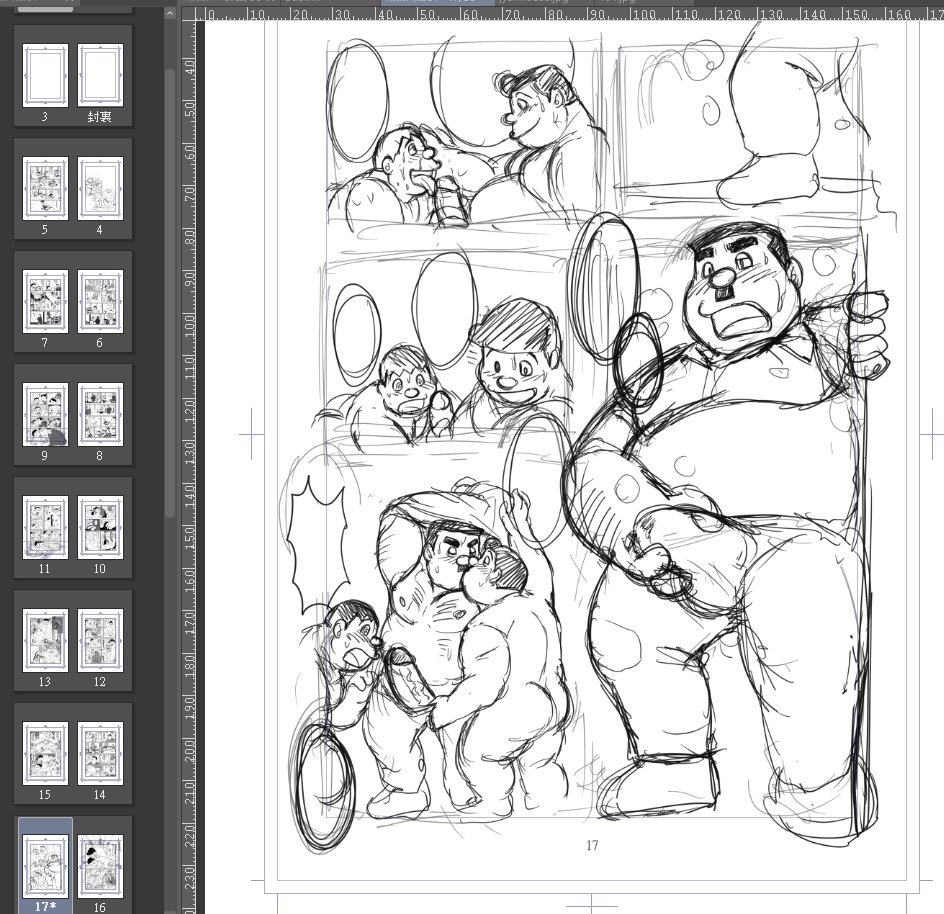Select page 8 thumbnail
The height and width of the screenshot is (914, 944).
pyautogui.click(x=100, y=414)
